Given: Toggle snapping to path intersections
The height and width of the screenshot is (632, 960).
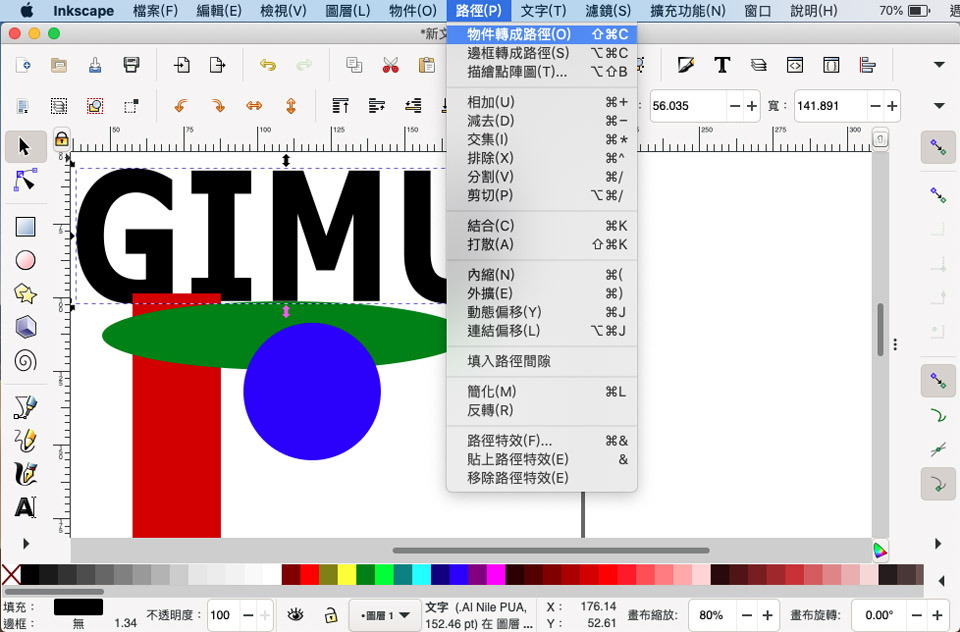Looking at the screenshot, I should (x=938, y=450).
